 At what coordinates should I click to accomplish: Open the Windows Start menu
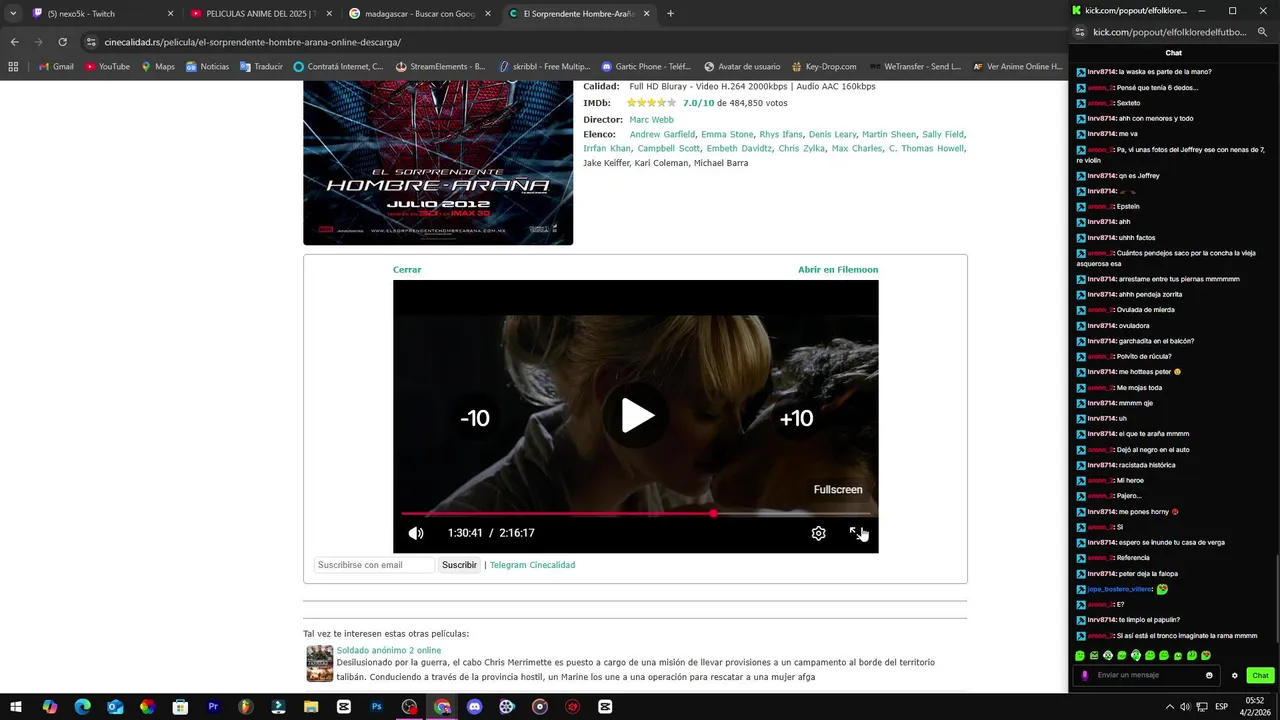pos(16,706)
